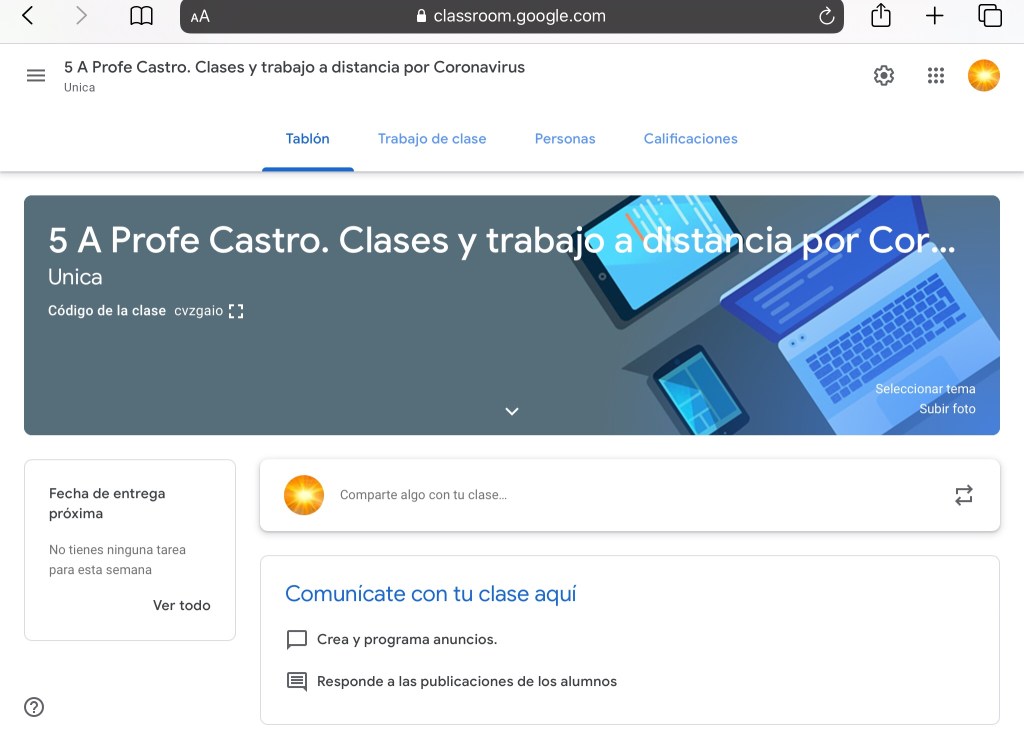This screenshot has height=741, width=1024.
Task: Open the Personas tab
Action: pyautogui.click(x=565, y=139)
